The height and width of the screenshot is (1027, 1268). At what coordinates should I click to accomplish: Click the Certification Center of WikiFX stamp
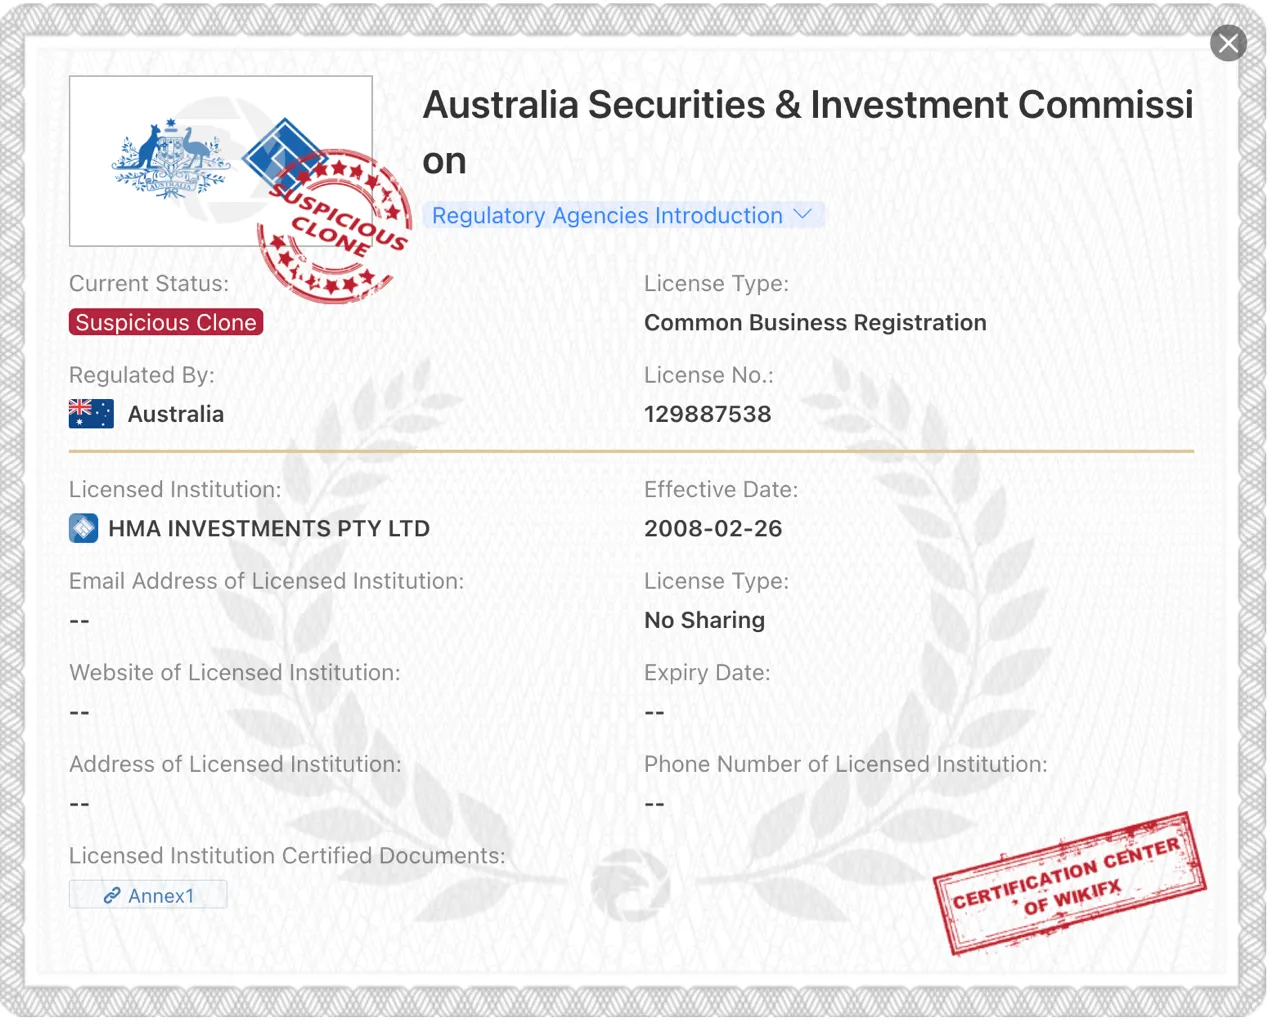pyautogui.click(x=1070, y=883)
